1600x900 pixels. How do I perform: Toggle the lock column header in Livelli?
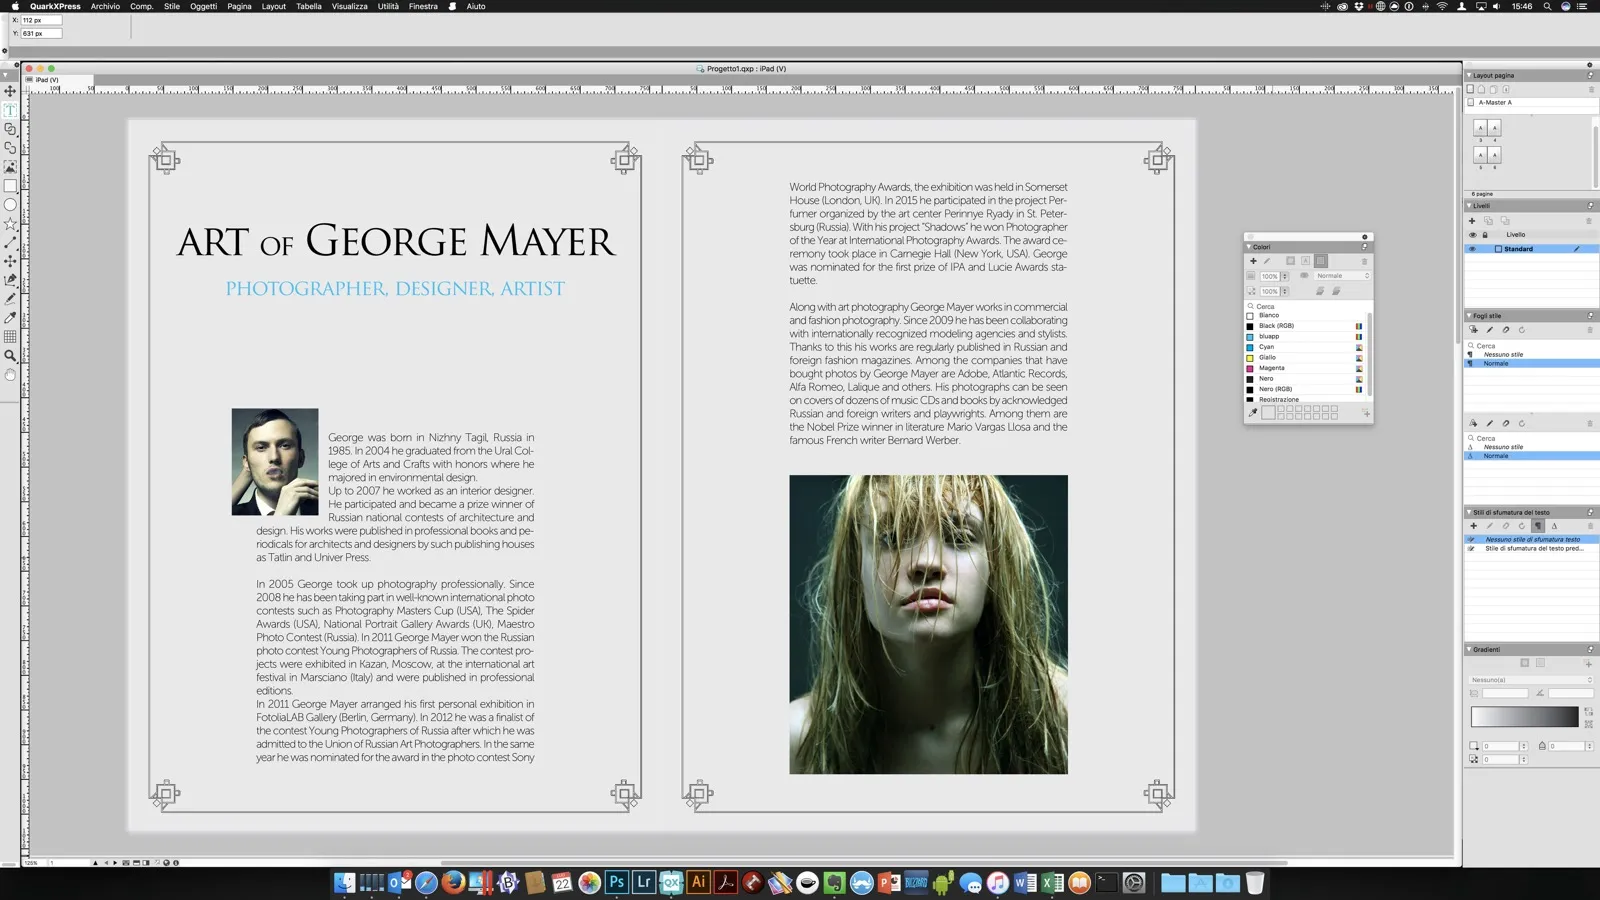(x=1485, y=235)
